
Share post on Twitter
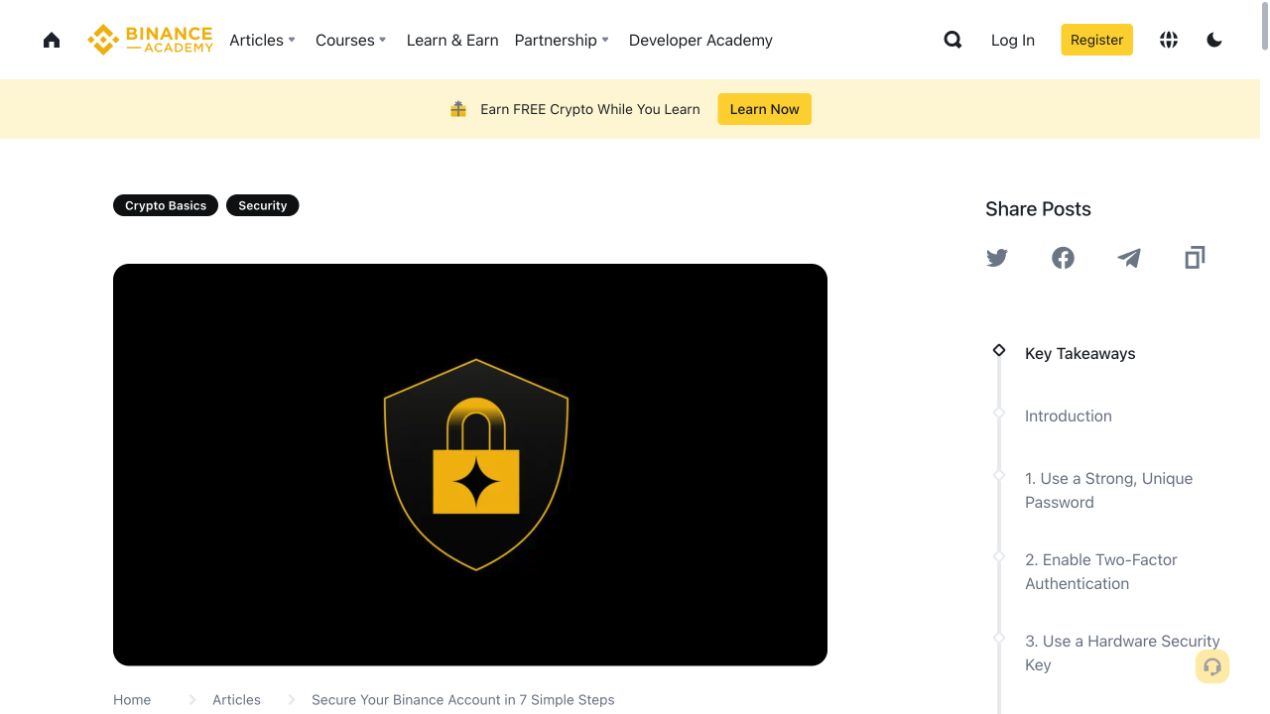tap(997, 258)
